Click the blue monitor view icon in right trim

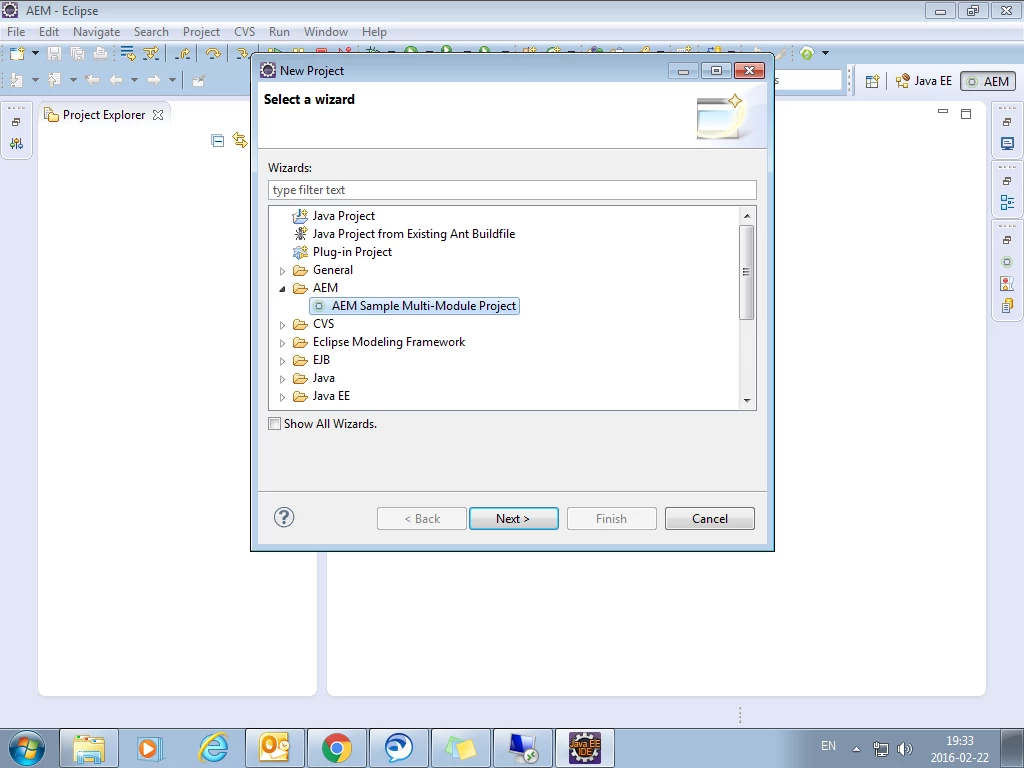(x=1007, y=144)
